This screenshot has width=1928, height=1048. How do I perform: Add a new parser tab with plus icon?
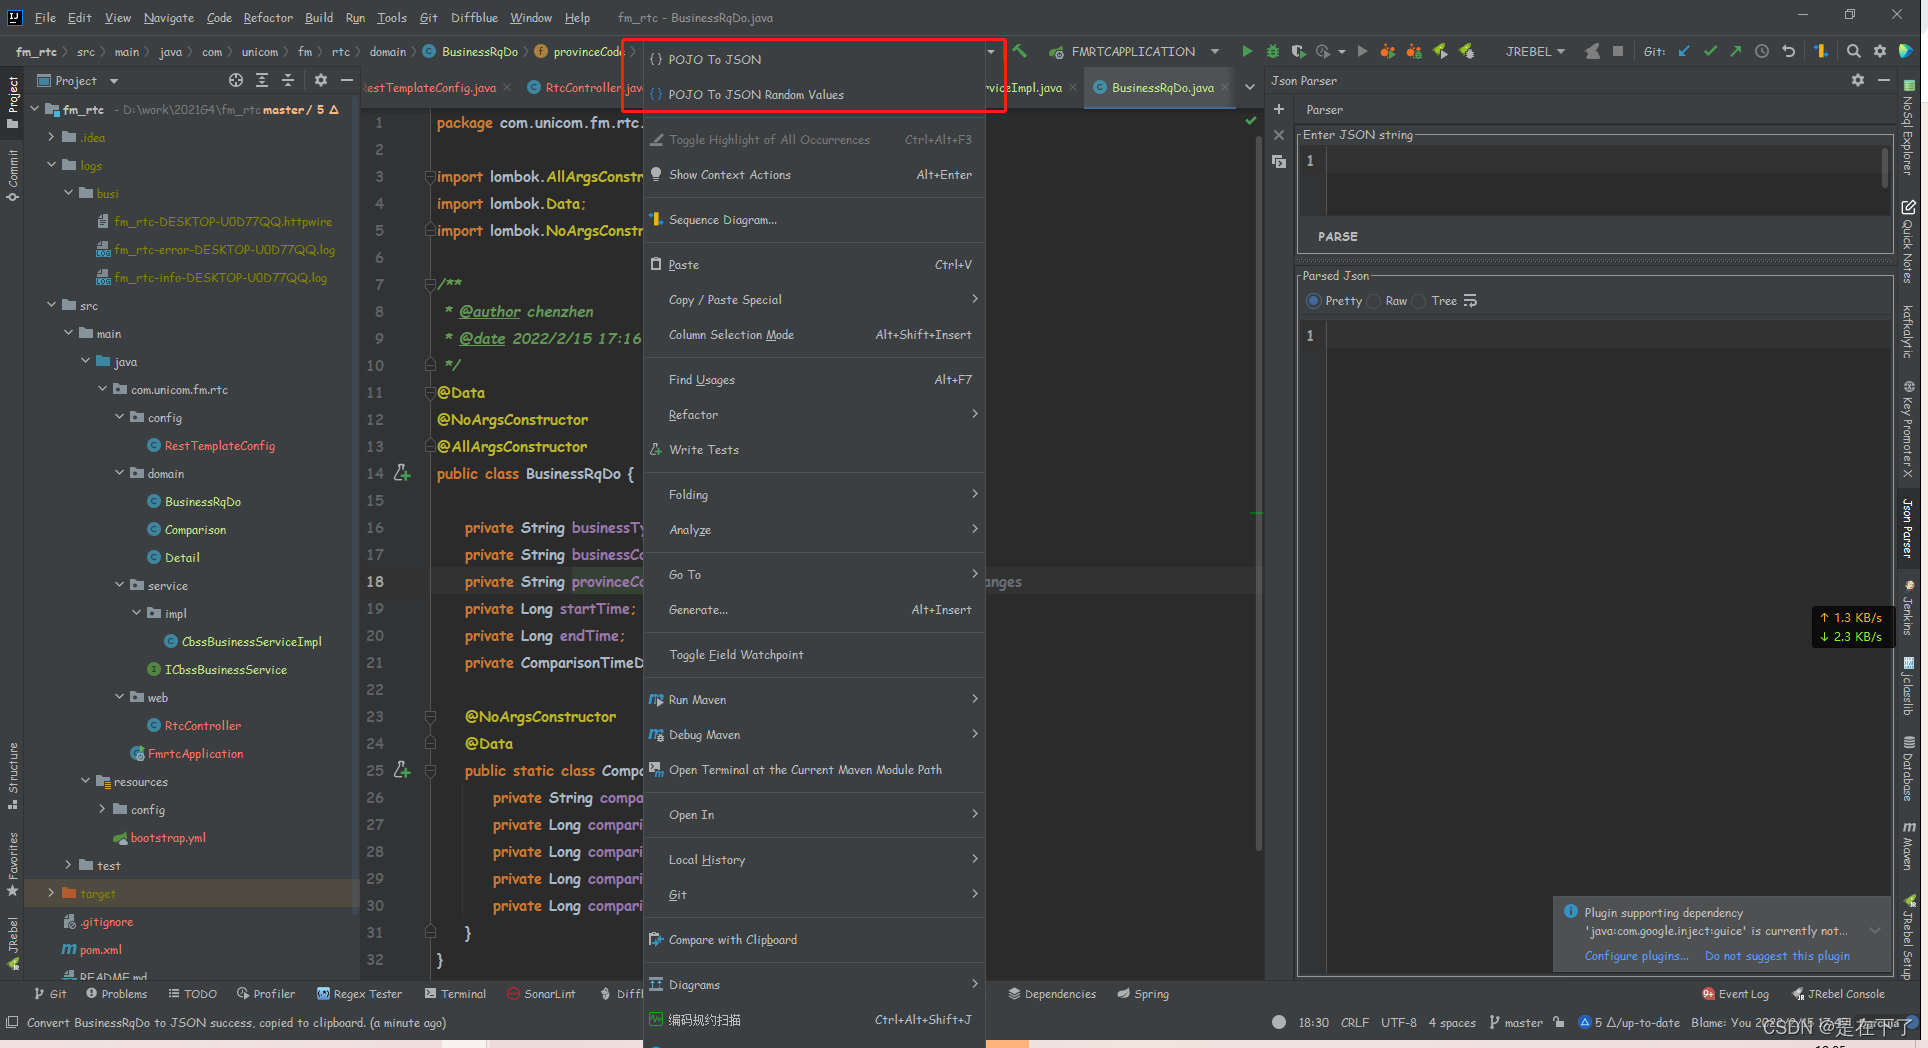pyautogui.click(x=1279, y=109)
